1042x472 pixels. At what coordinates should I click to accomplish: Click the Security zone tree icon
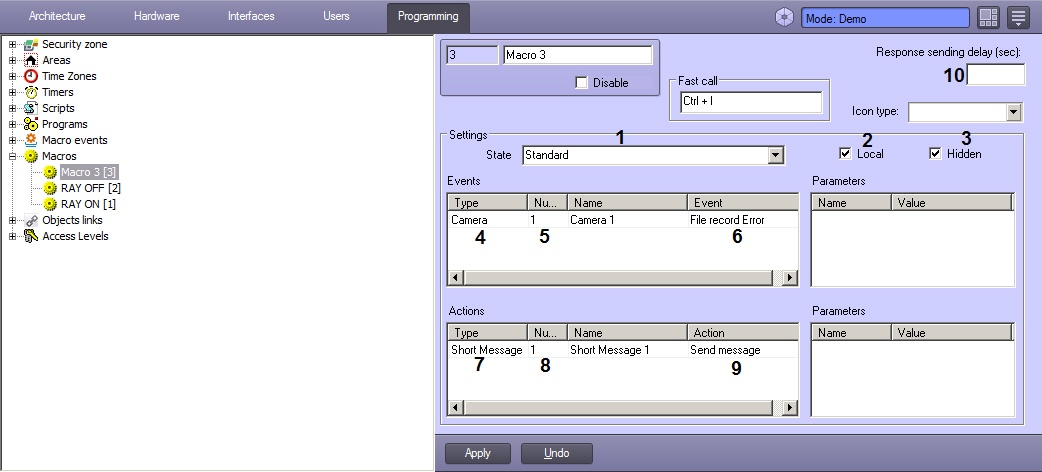pyautogui.click(x=31, y=45)
